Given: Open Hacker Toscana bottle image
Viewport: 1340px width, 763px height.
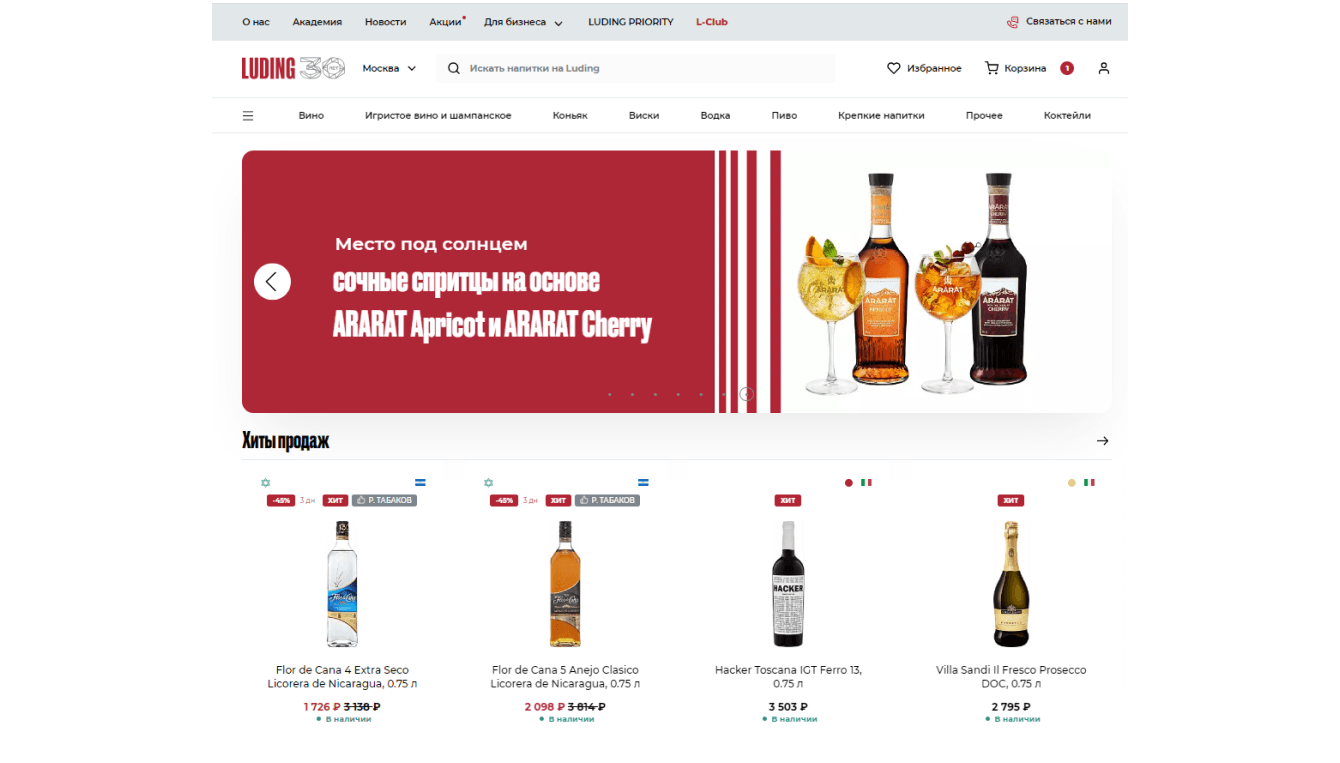Looking at the screenshot, I should 788,584.
